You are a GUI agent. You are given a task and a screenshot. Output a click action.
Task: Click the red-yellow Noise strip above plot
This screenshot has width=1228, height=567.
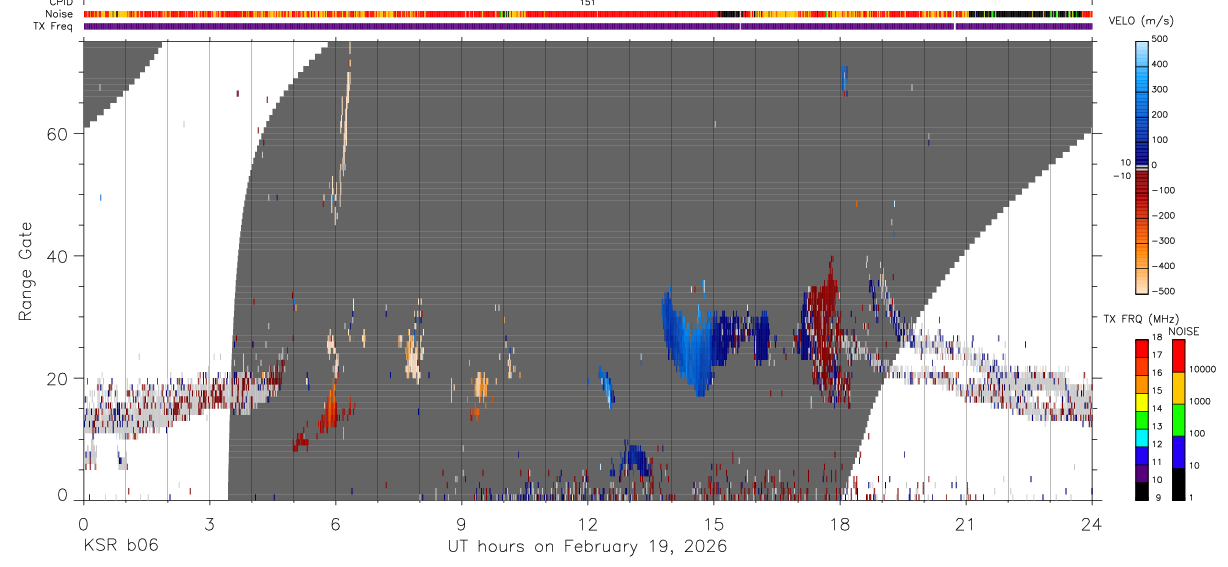pyautogui.click(x=588, y=14)
